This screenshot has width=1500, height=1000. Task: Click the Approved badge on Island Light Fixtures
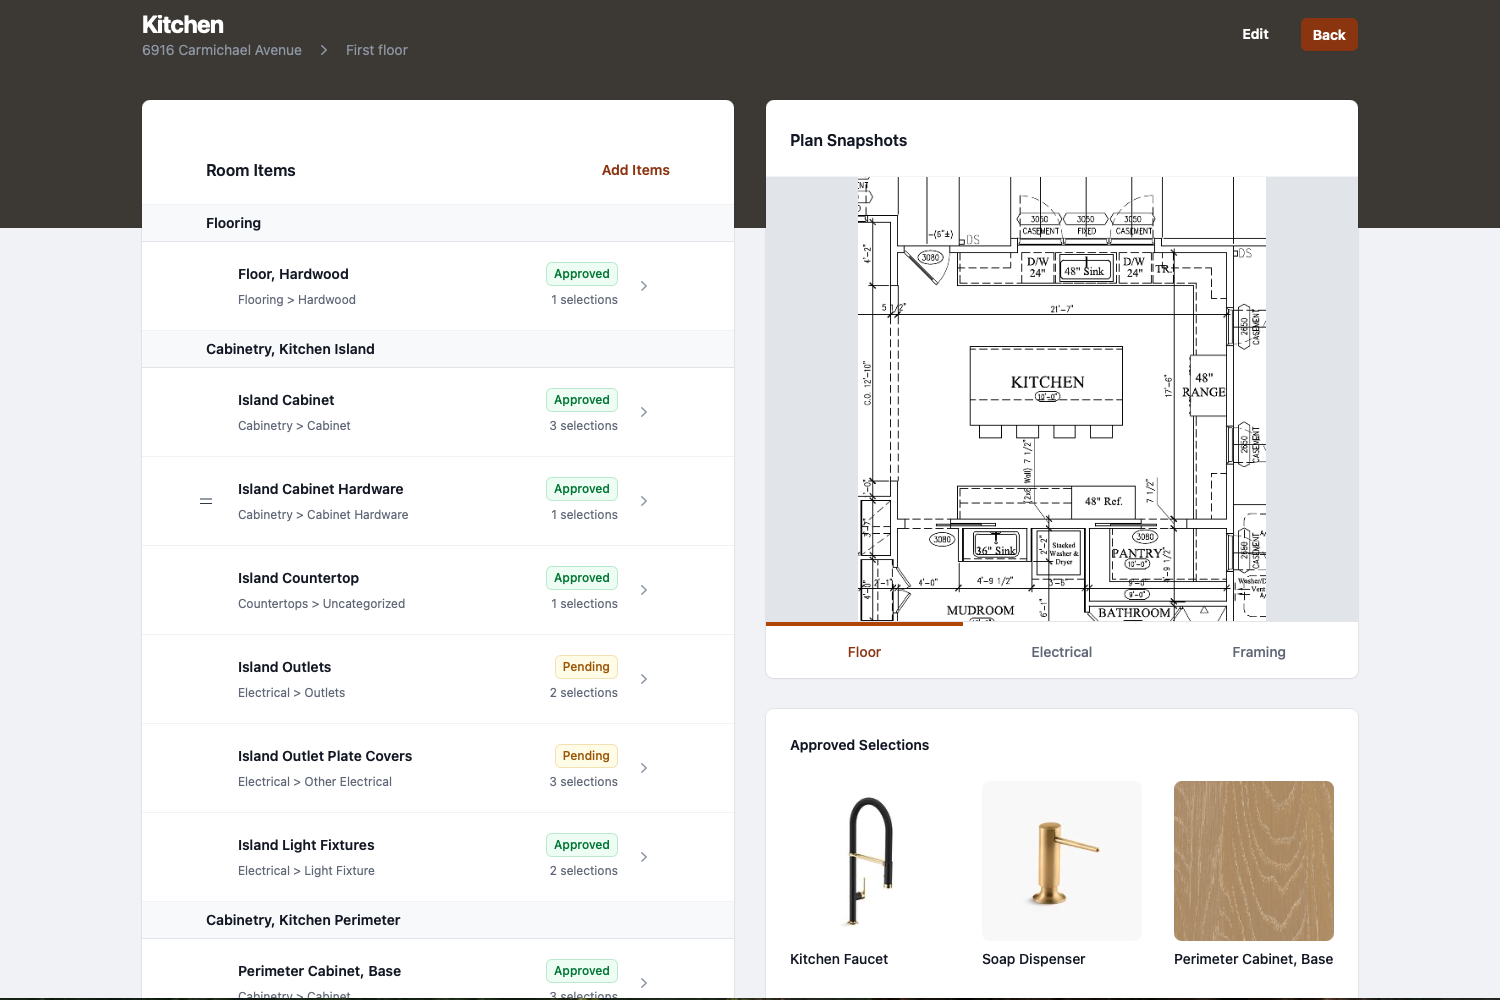[x=582, y=845]
